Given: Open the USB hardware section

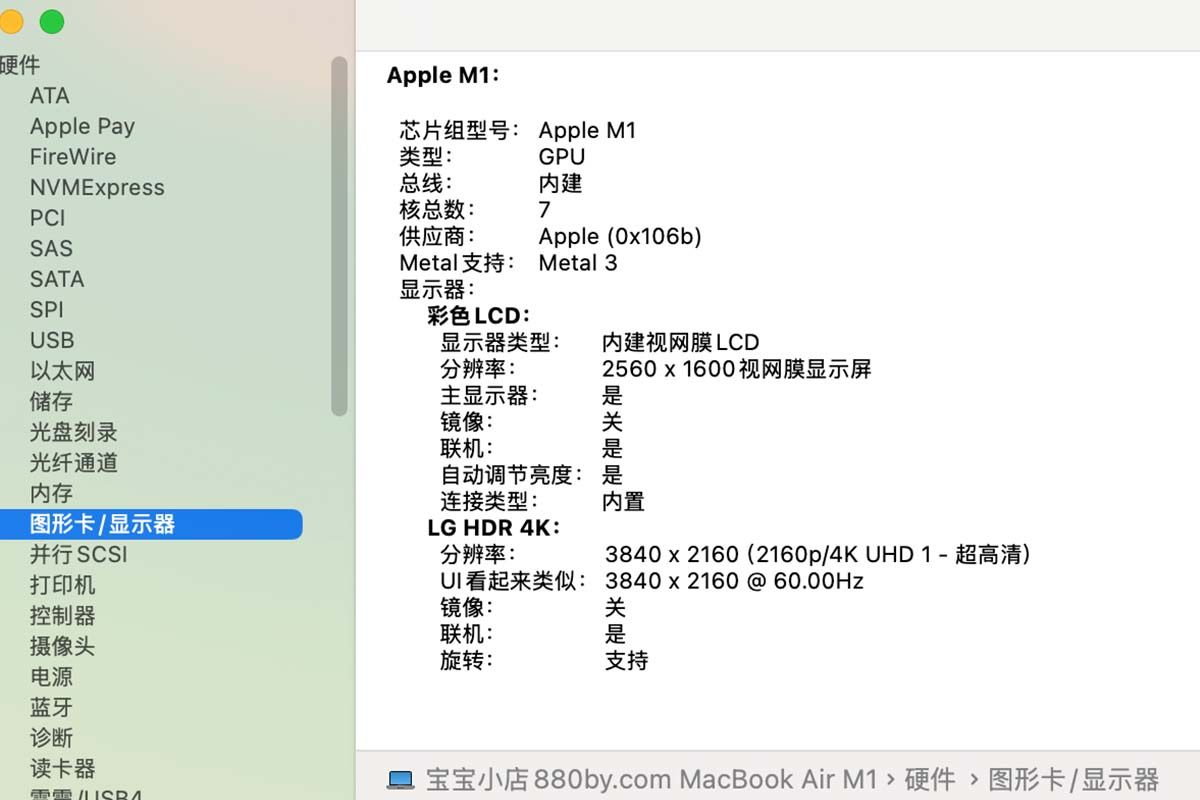Looking at the screenshot, I should coord(52,341).
